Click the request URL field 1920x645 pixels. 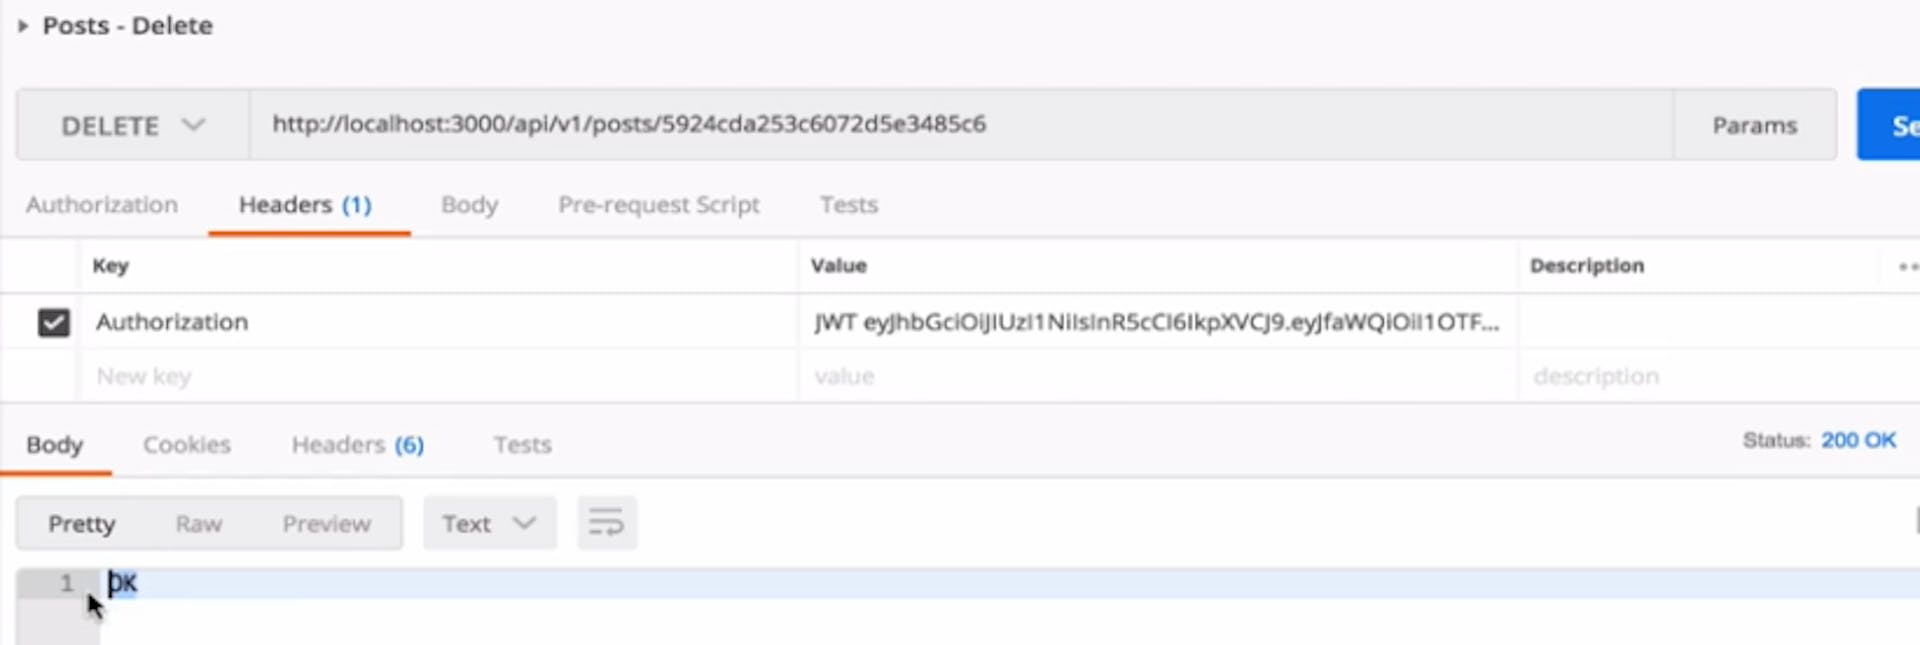pos(961,124)
